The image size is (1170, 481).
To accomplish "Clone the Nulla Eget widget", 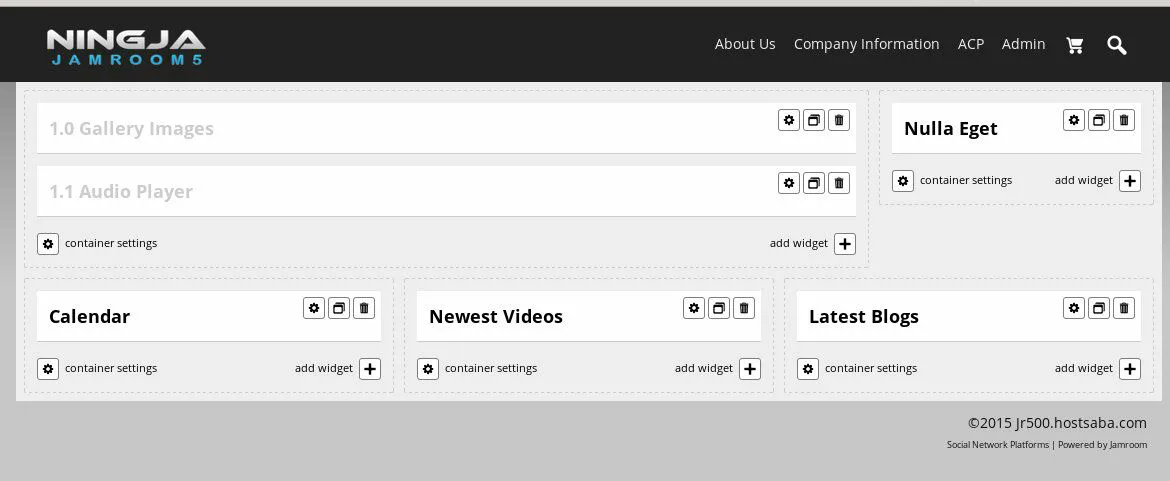I will [x=1098, y=120].
